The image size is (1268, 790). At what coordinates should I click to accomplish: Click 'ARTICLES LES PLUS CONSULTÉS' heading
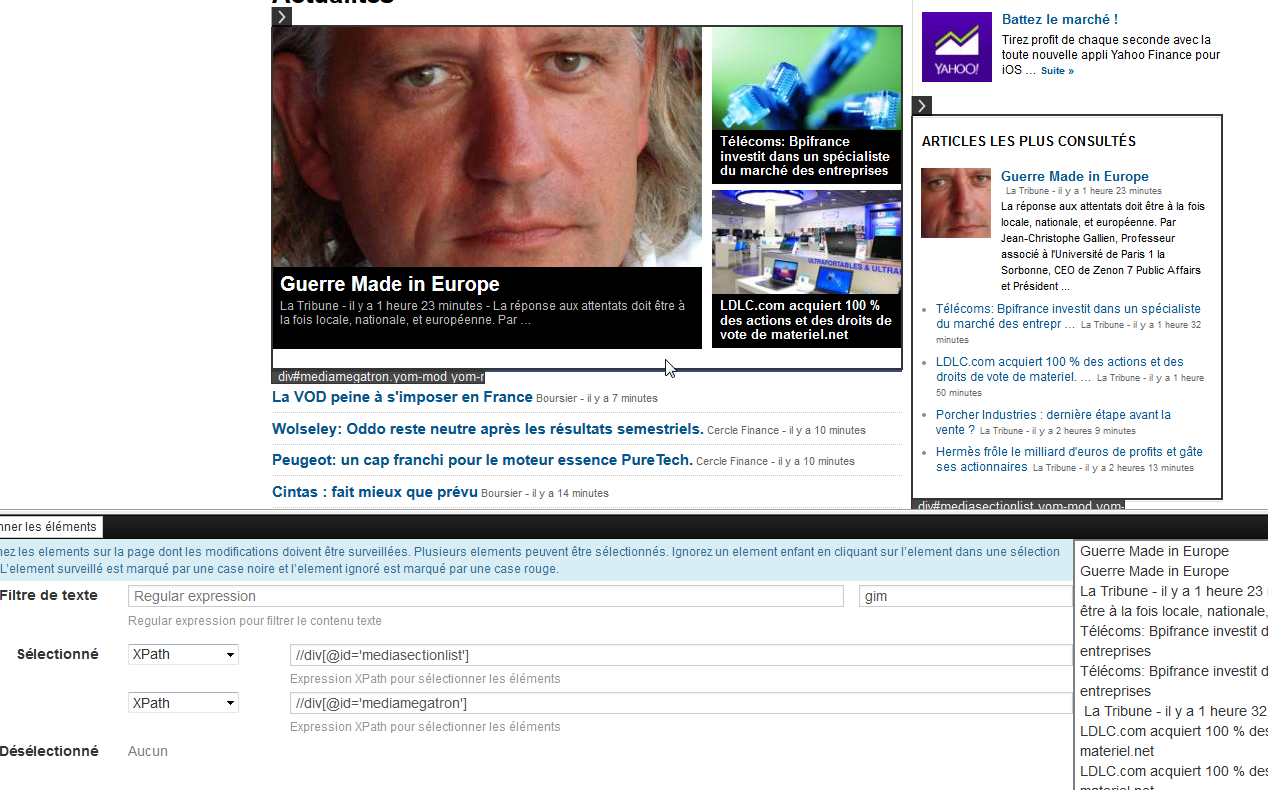[x=1029, y=142]
